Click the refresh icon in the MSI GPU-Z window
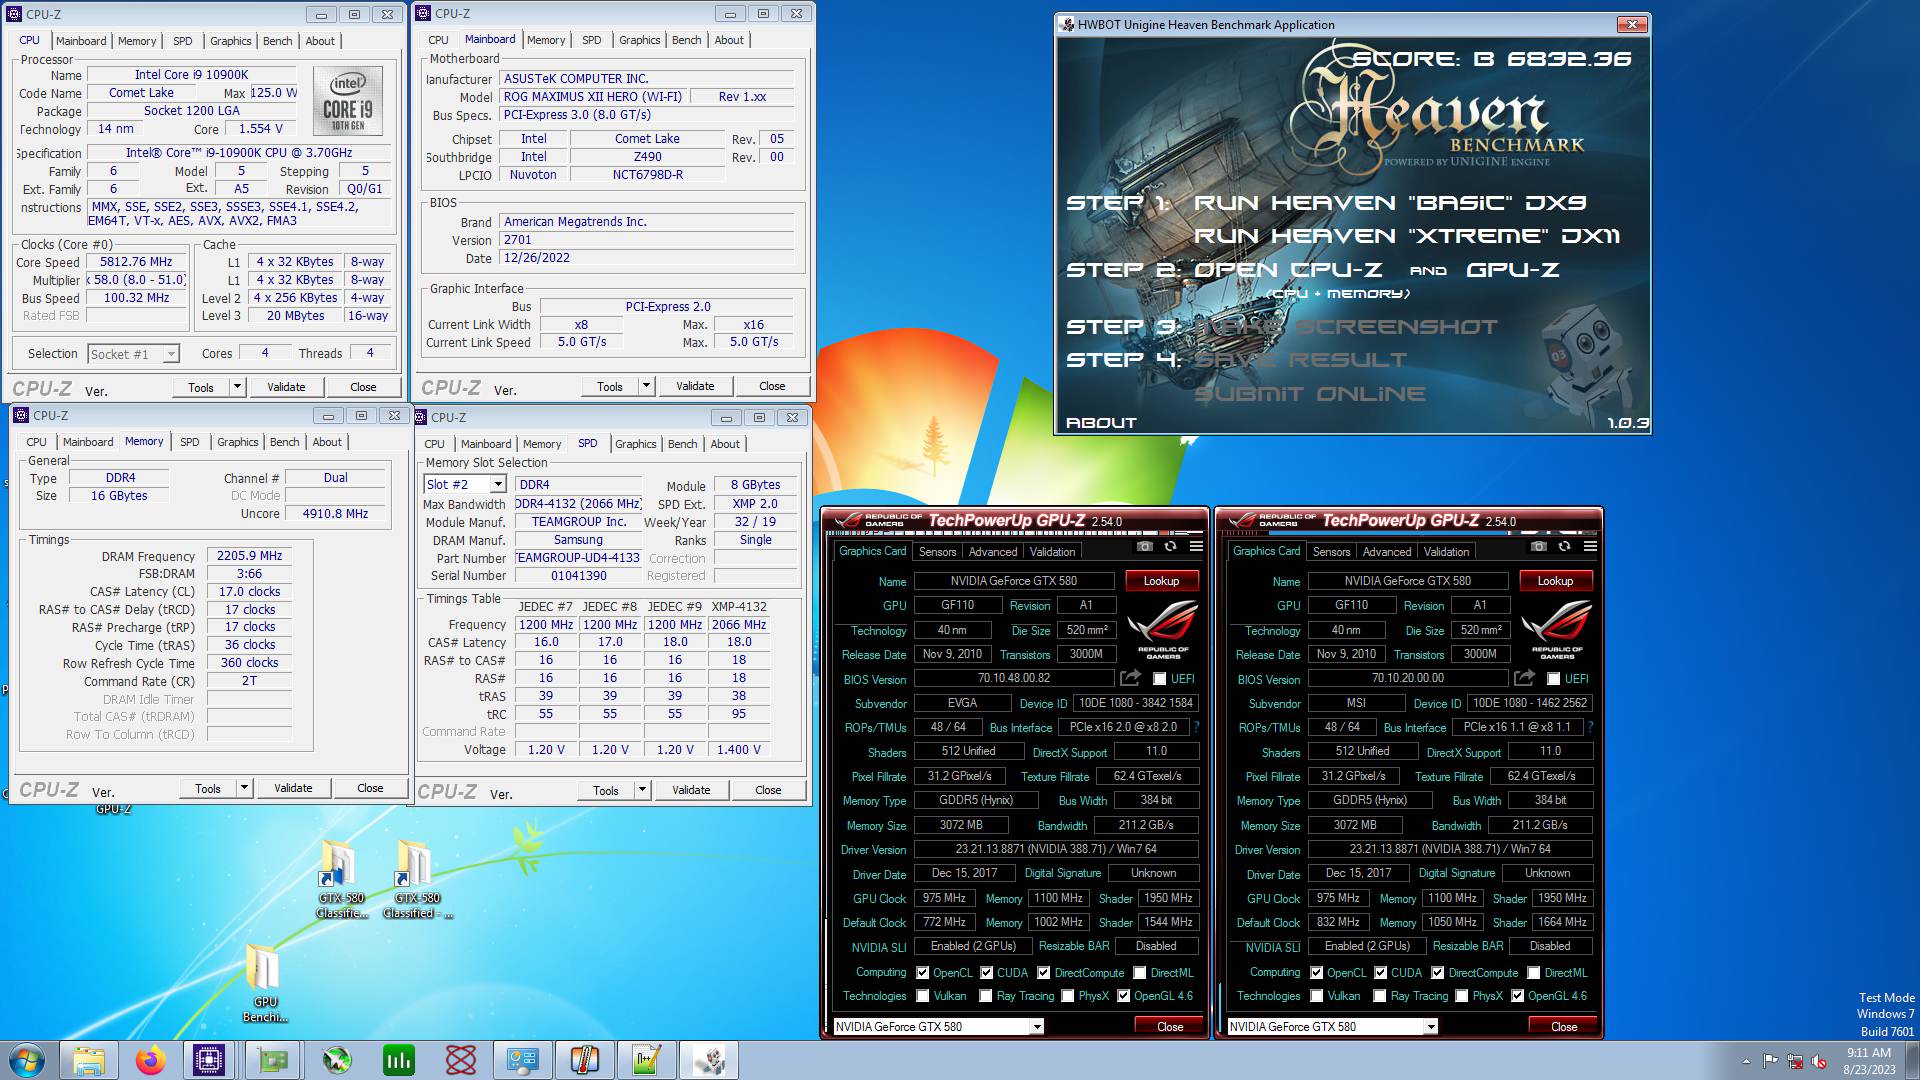Screen dimensions: 1920x1080 pos(1564,547)
